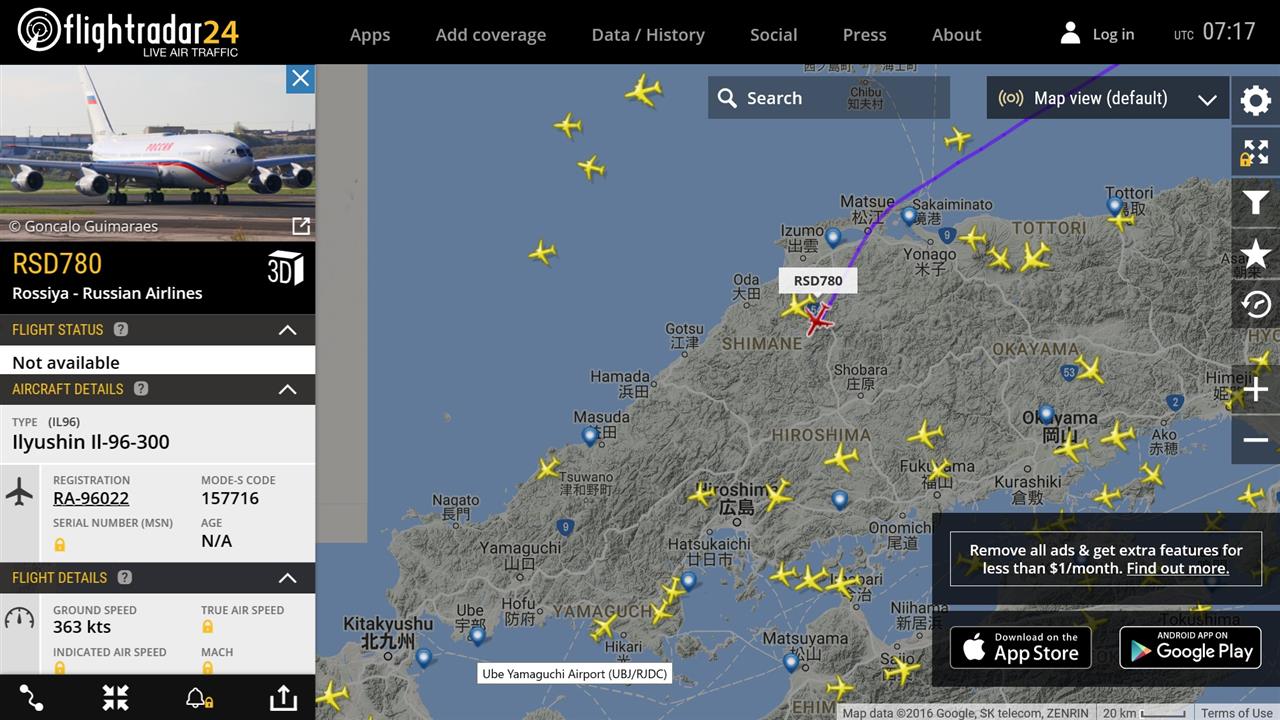This screenshot has width=1280, height=720.
Task: Zoom in the map with plus button
Action: (x=1255, y=390)
